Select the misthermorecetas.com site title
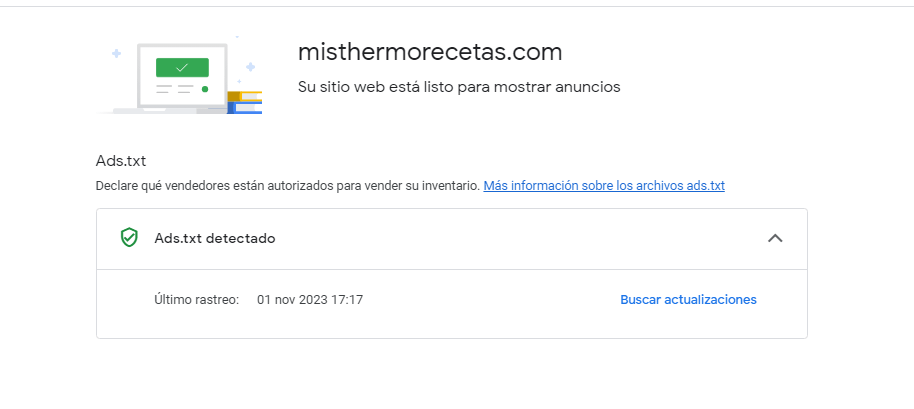Viewport: 914px width, 409px height. click(x=430, y=52)
